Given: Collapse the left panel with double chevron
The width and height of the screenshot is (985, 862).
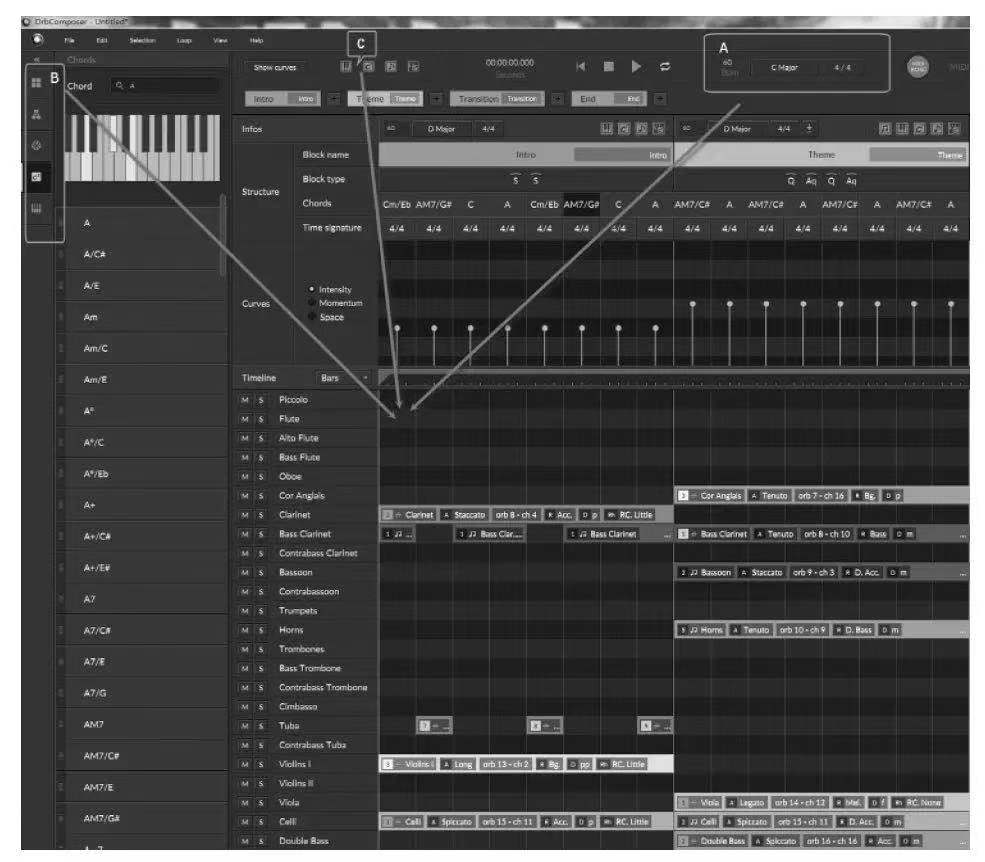Looking at the screenshot, I should click(x=36, y=60).
